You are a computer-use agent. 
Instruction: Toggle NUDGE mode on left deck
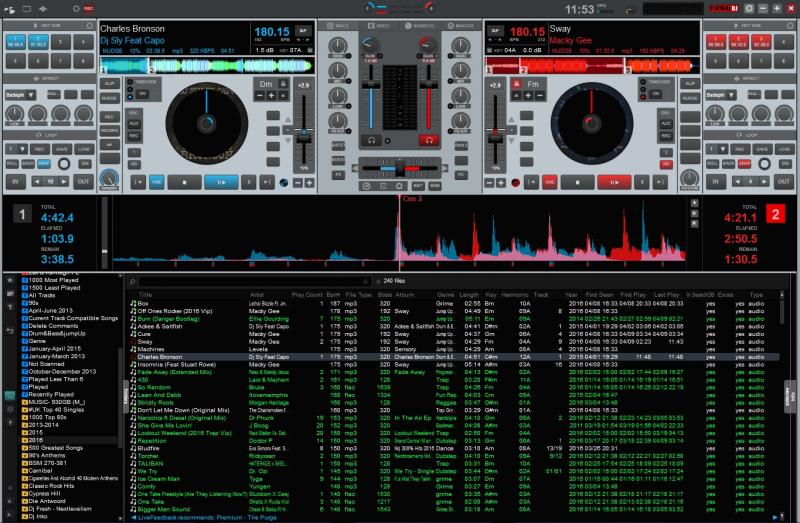110,98
